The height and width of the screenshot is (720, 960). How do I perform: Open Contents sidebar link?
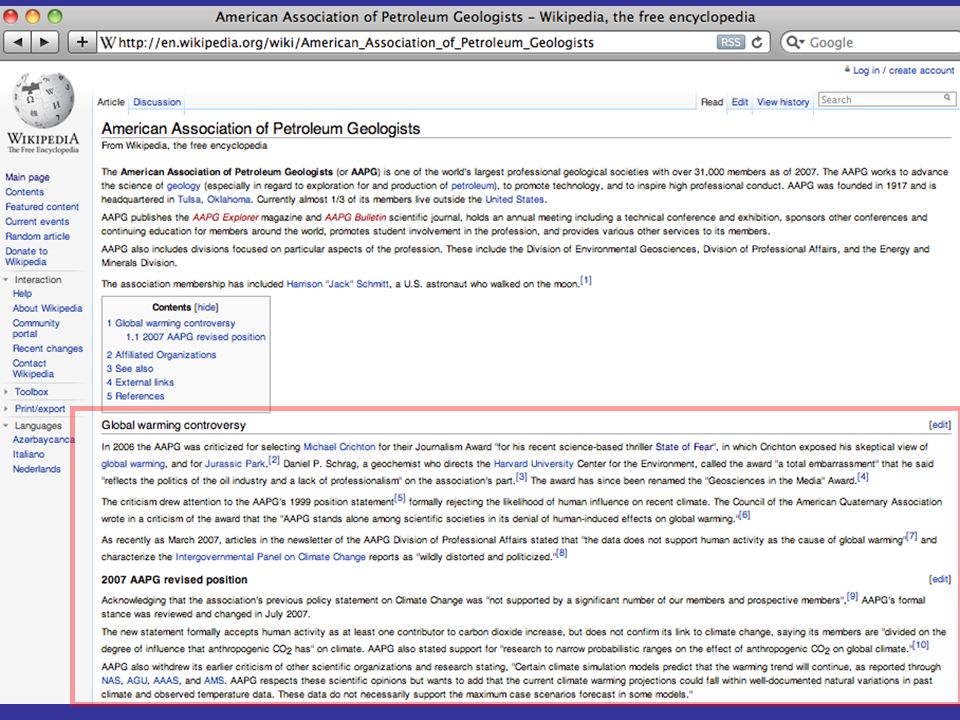(24, 192)
